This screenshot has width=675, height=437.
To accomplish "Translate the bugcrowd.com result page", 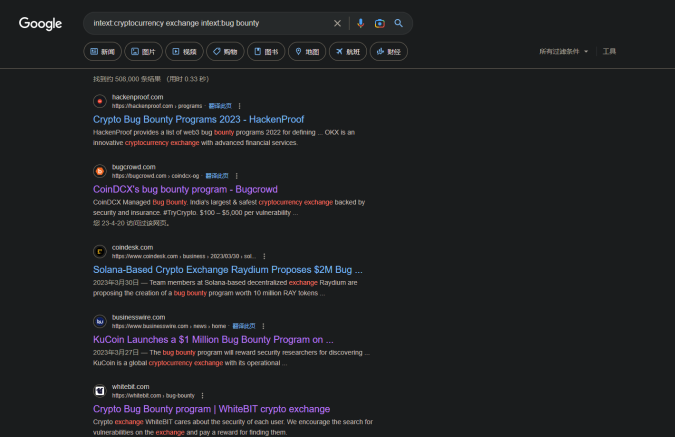I will click(x=217, y=176).
